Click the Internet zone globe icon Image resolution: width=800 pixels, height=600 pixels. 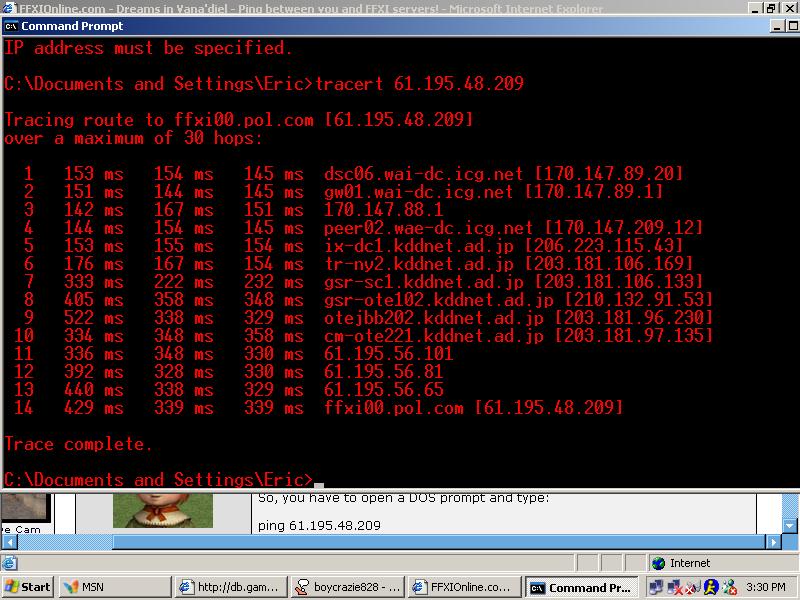click(659, 563)
